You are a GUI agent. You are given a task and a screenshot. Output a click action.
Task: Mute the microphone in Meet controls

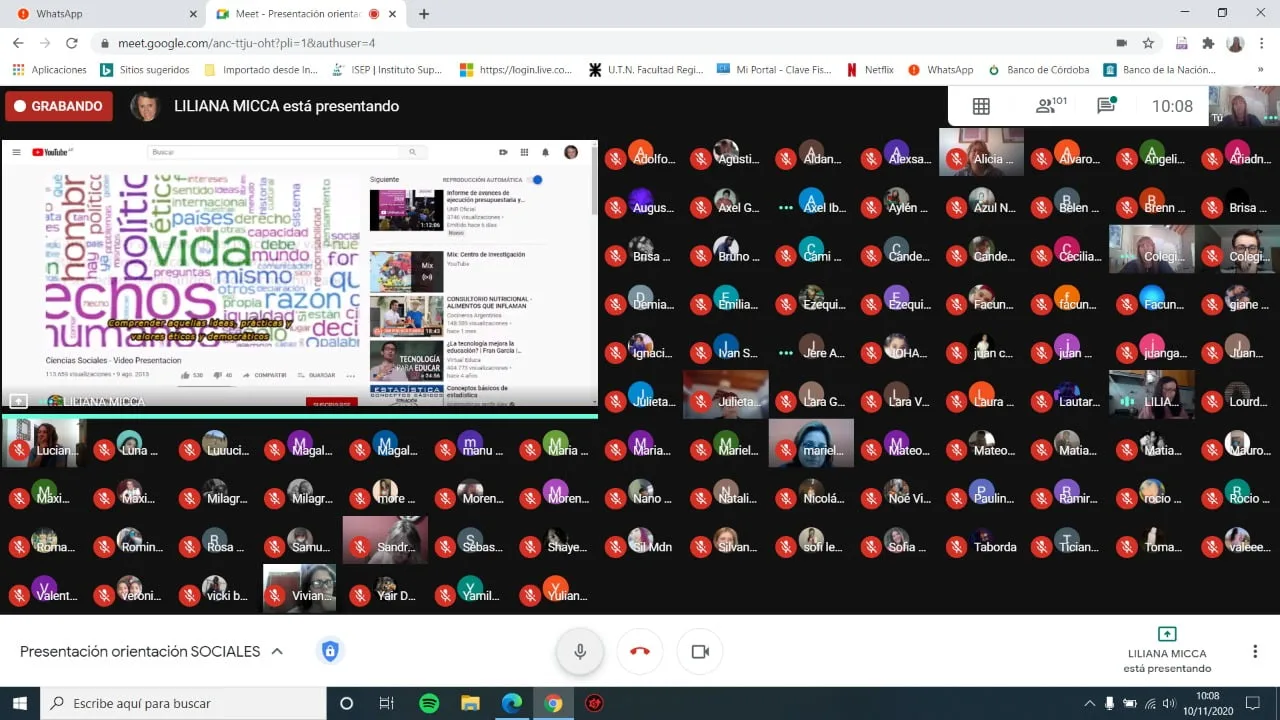[x=579, y=651]
